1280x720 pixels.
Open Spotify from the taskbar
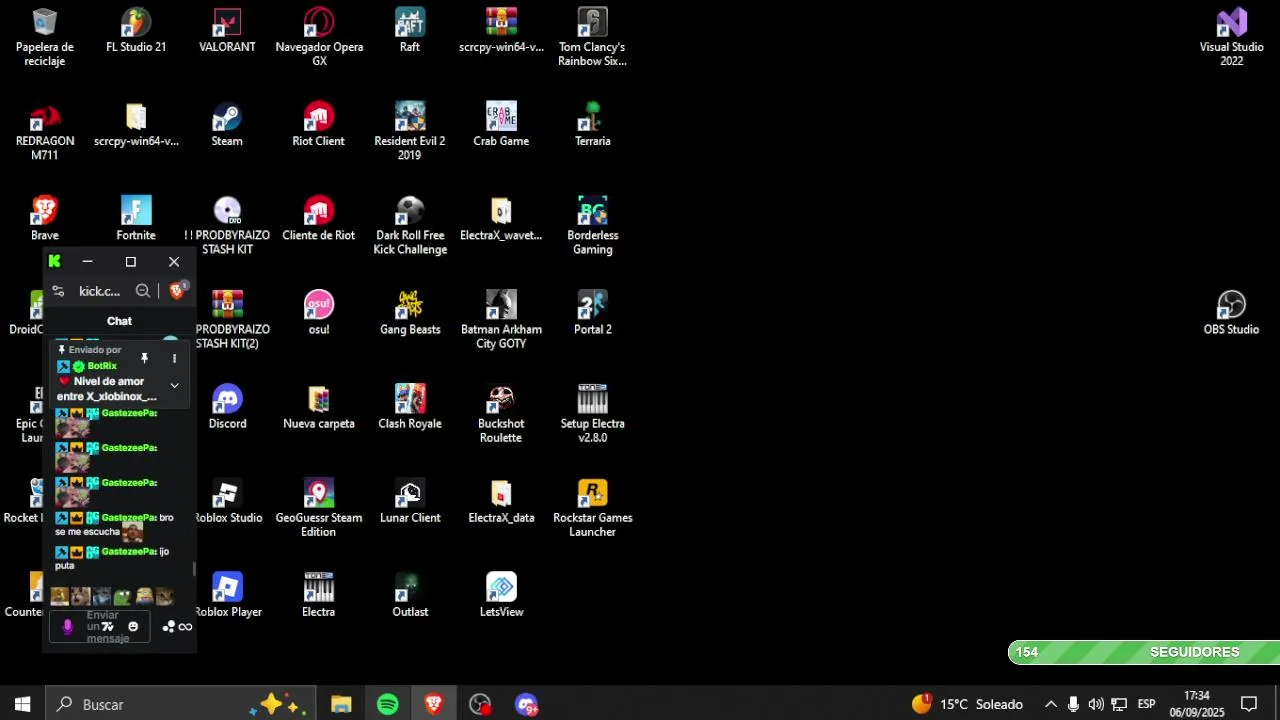pos(388,704)
